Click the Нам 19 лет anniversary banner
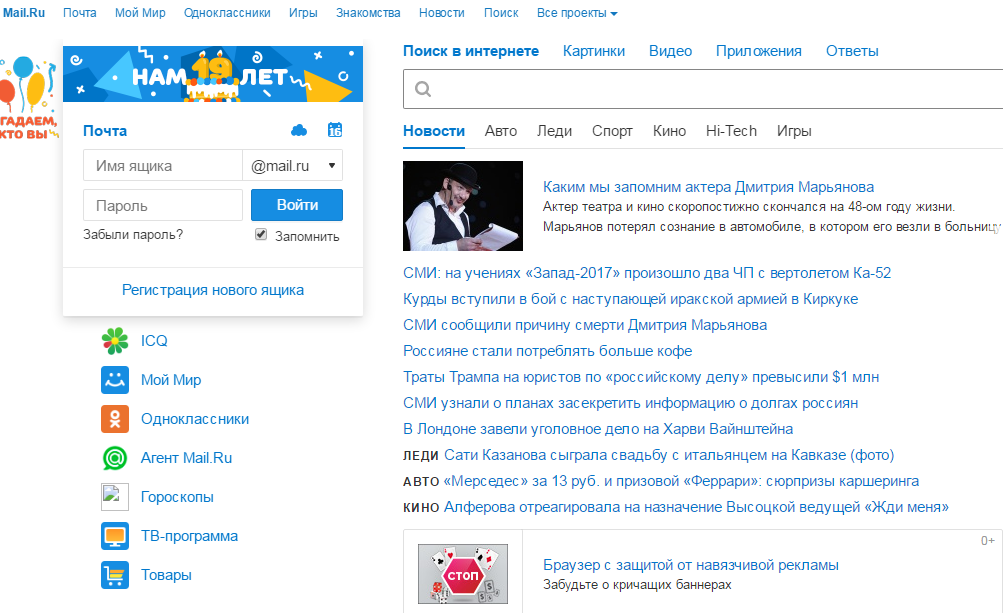 [213, 74]
